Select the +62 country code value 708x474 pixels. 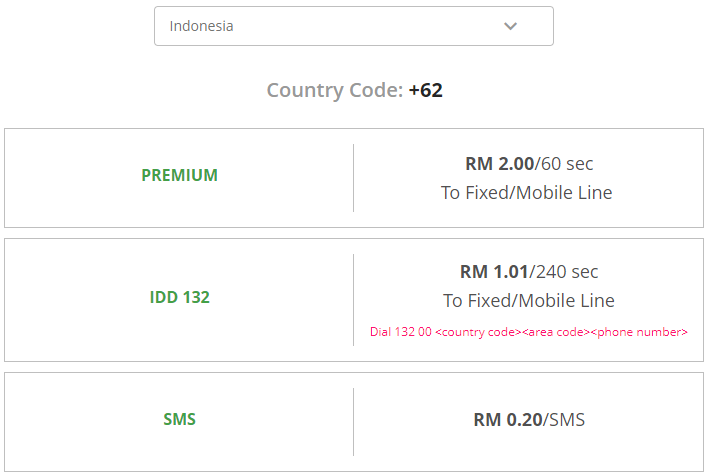tap(426, 90)
